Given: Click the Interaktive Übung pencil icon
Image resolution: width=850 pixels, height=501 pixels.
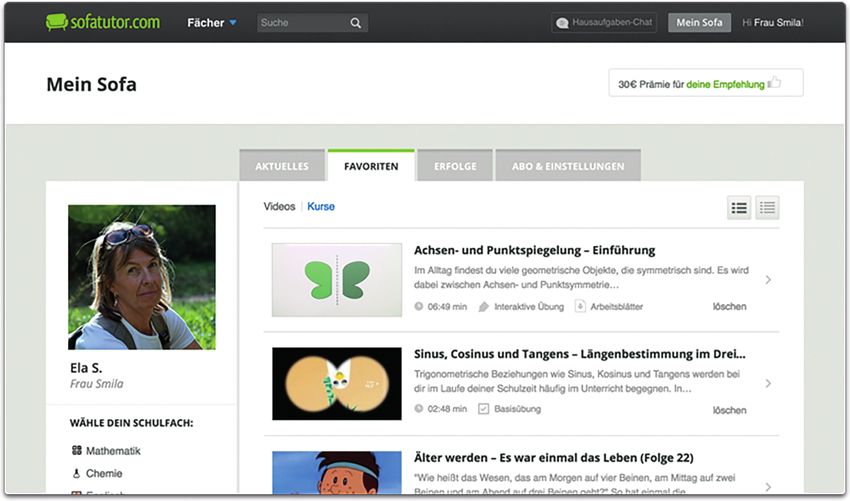Looking at the screenshot, I should pos(484,306).
